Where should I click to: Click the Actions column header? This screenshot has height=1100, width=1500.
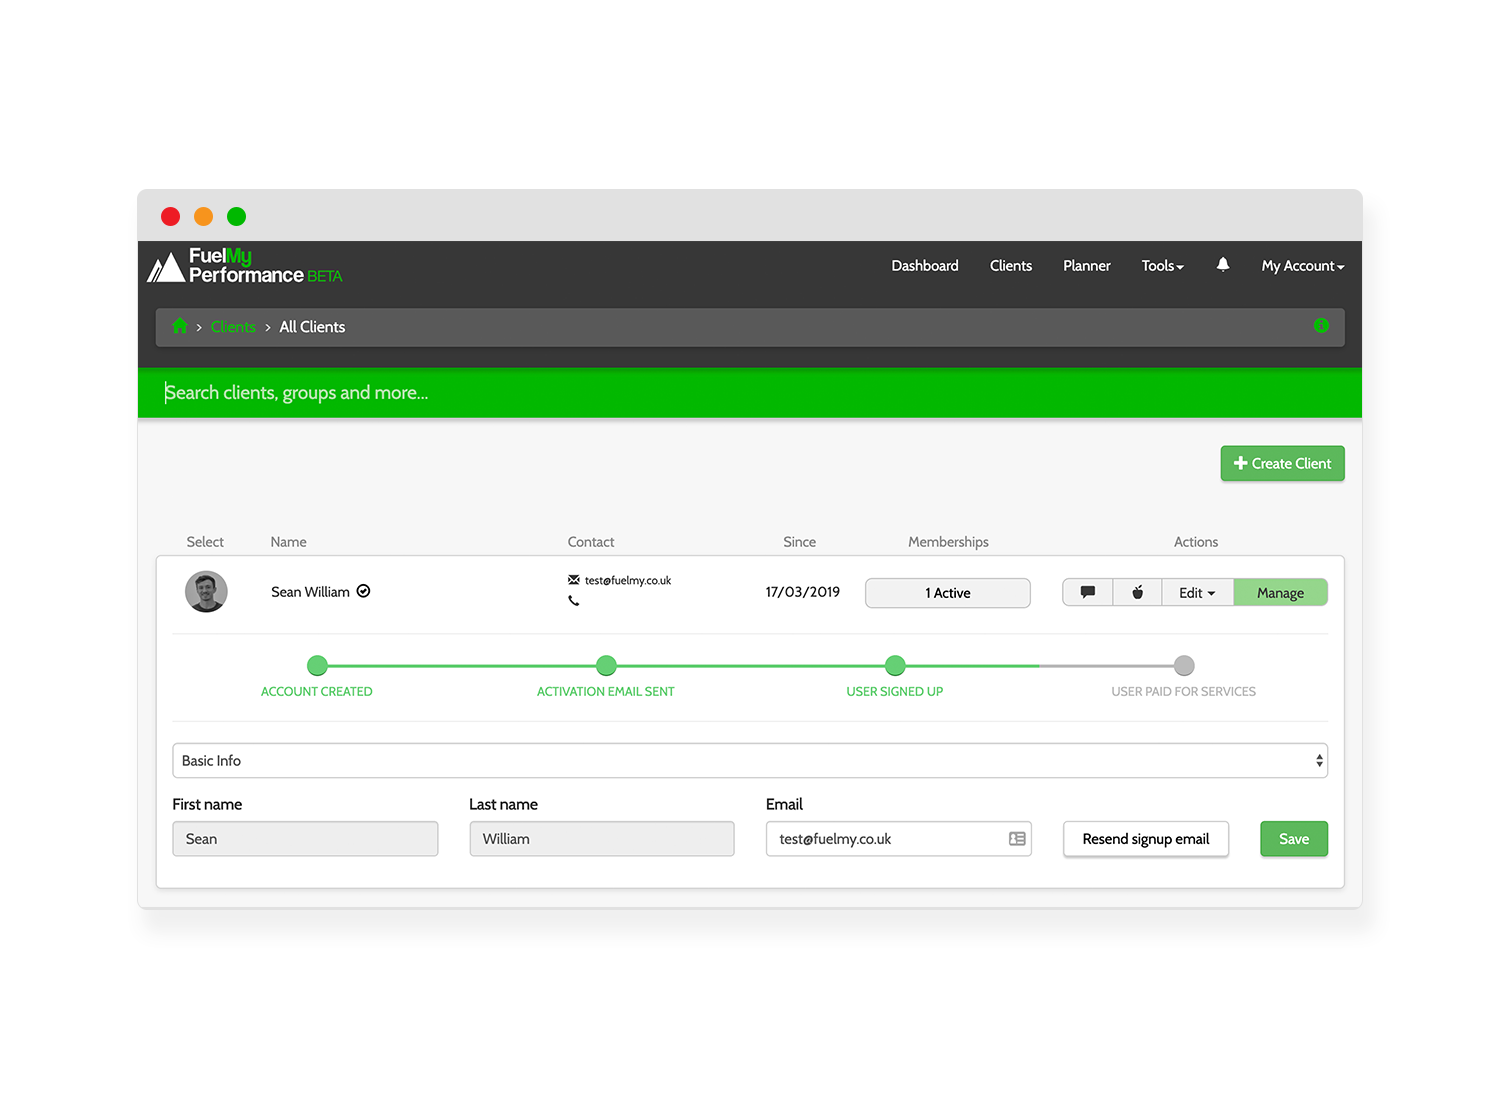1196,542
